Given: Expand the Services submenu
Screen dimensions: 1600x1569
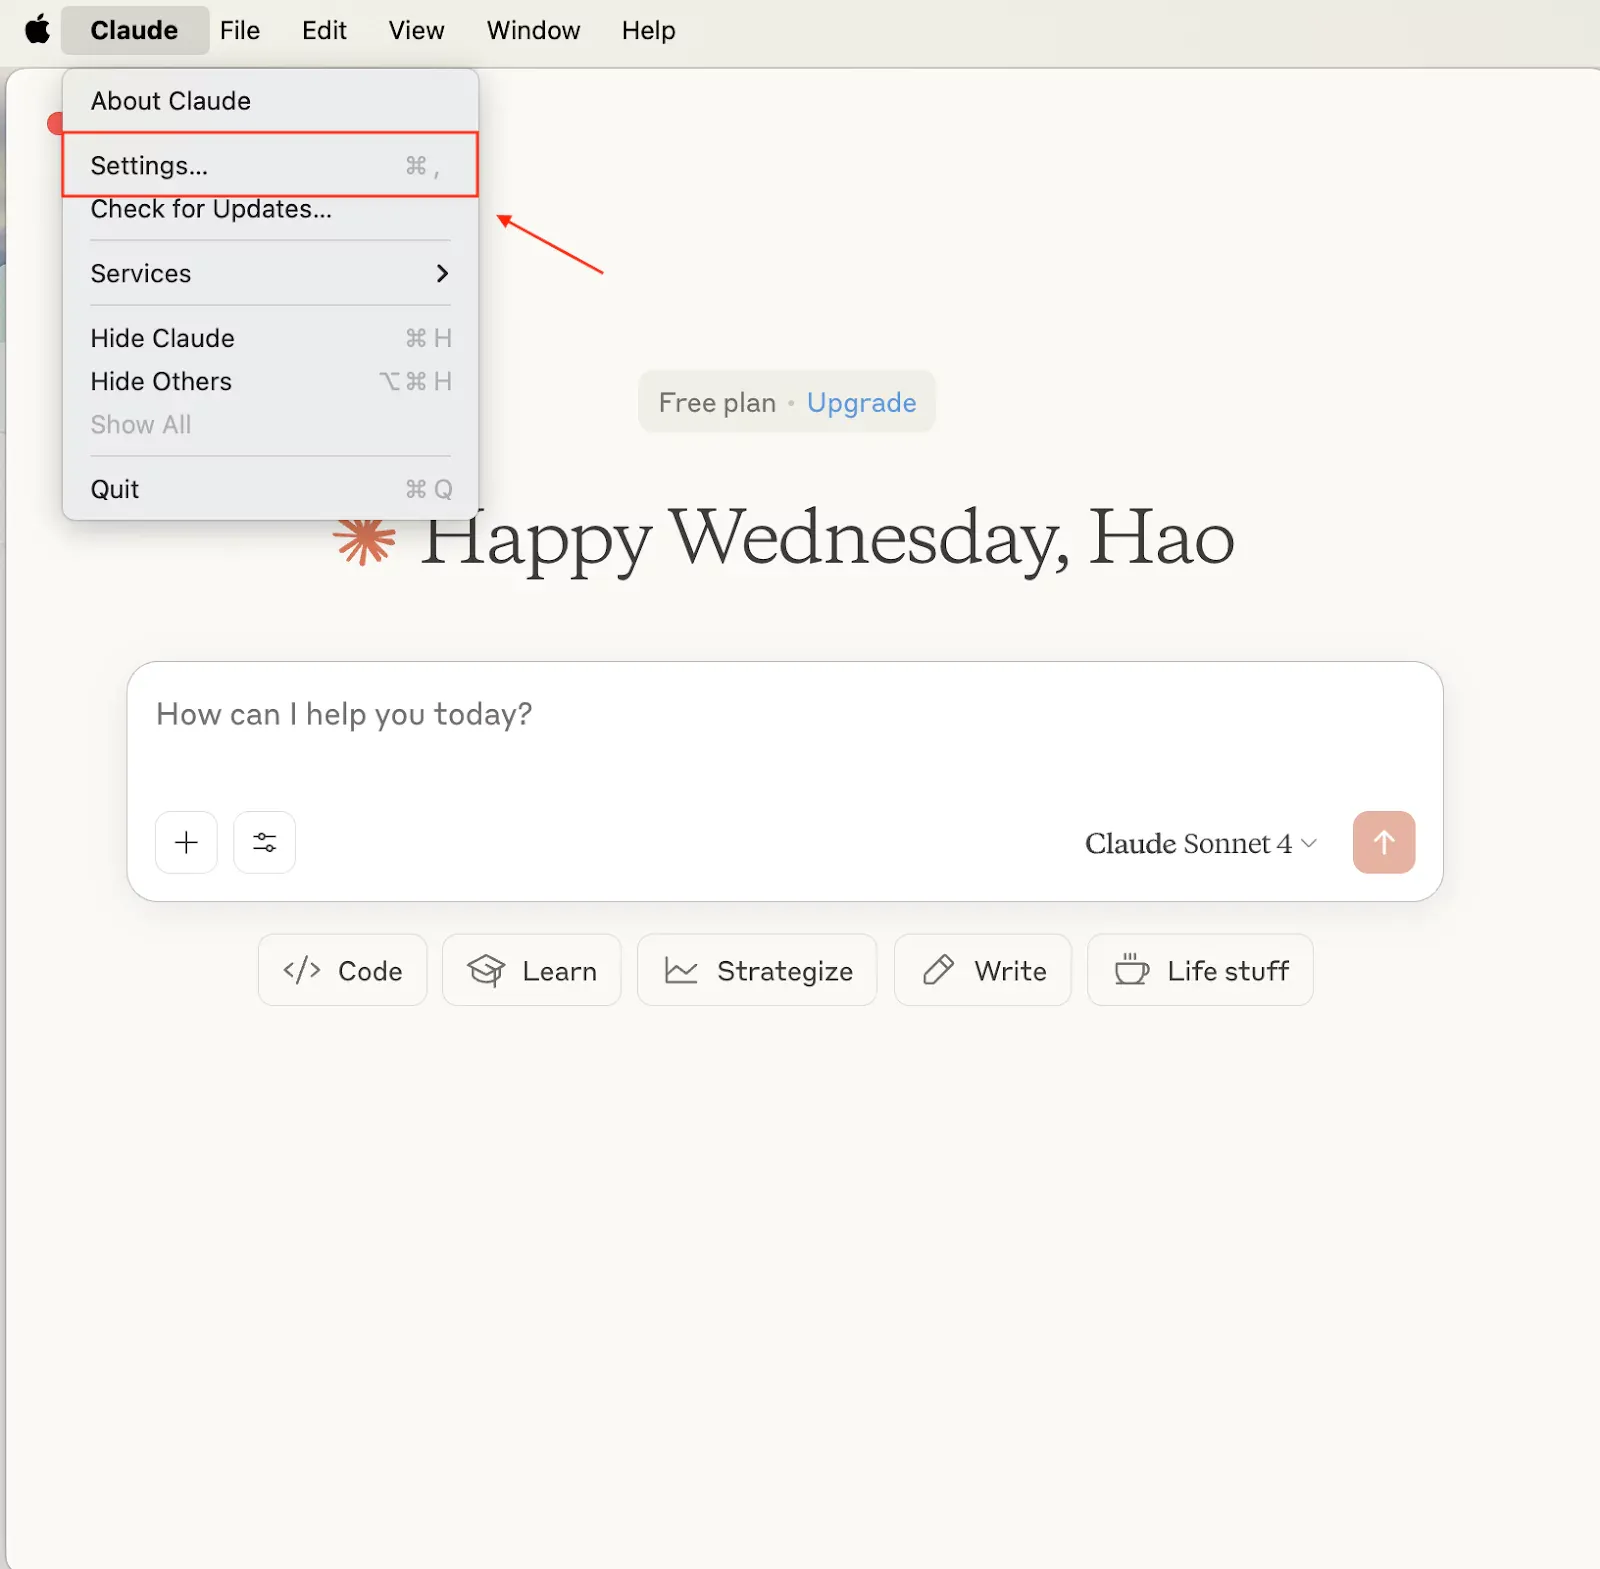Looking at the screenshot, I should point(270,273).
